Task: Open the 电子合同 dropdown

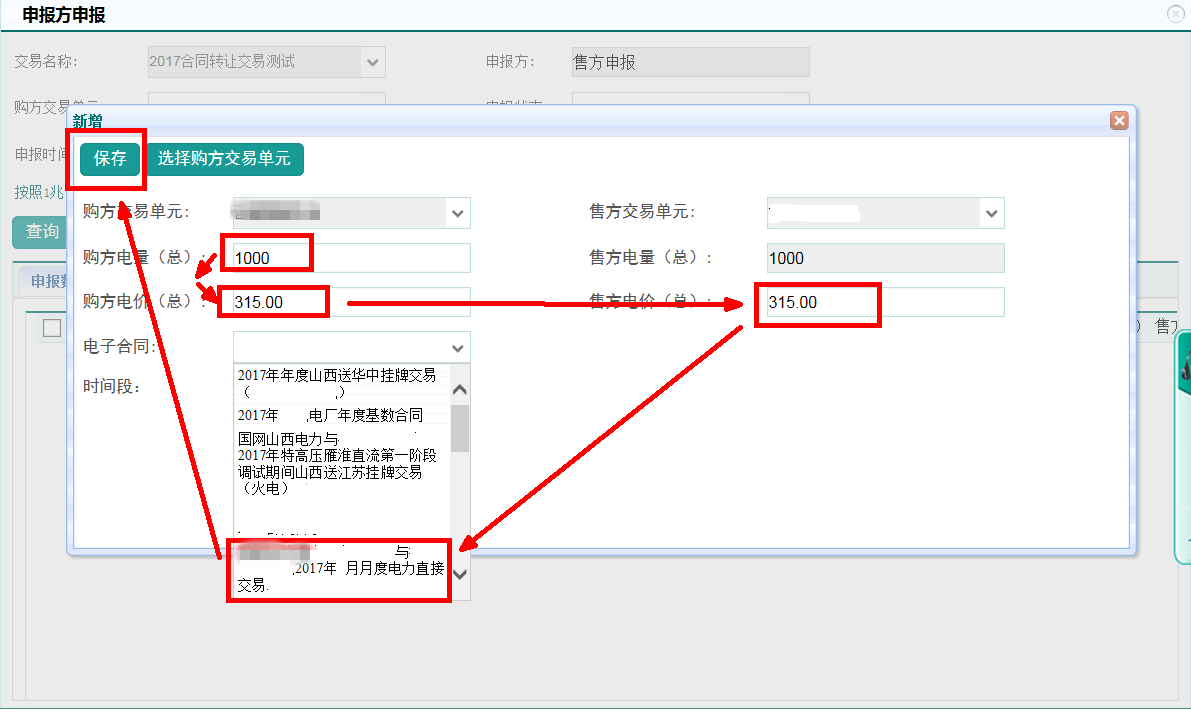Action: tap(458, 348)
